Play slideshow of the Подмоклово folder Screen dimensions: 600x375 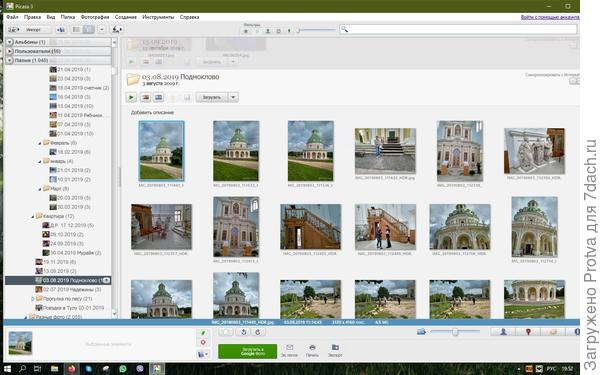tap(131, 97)
